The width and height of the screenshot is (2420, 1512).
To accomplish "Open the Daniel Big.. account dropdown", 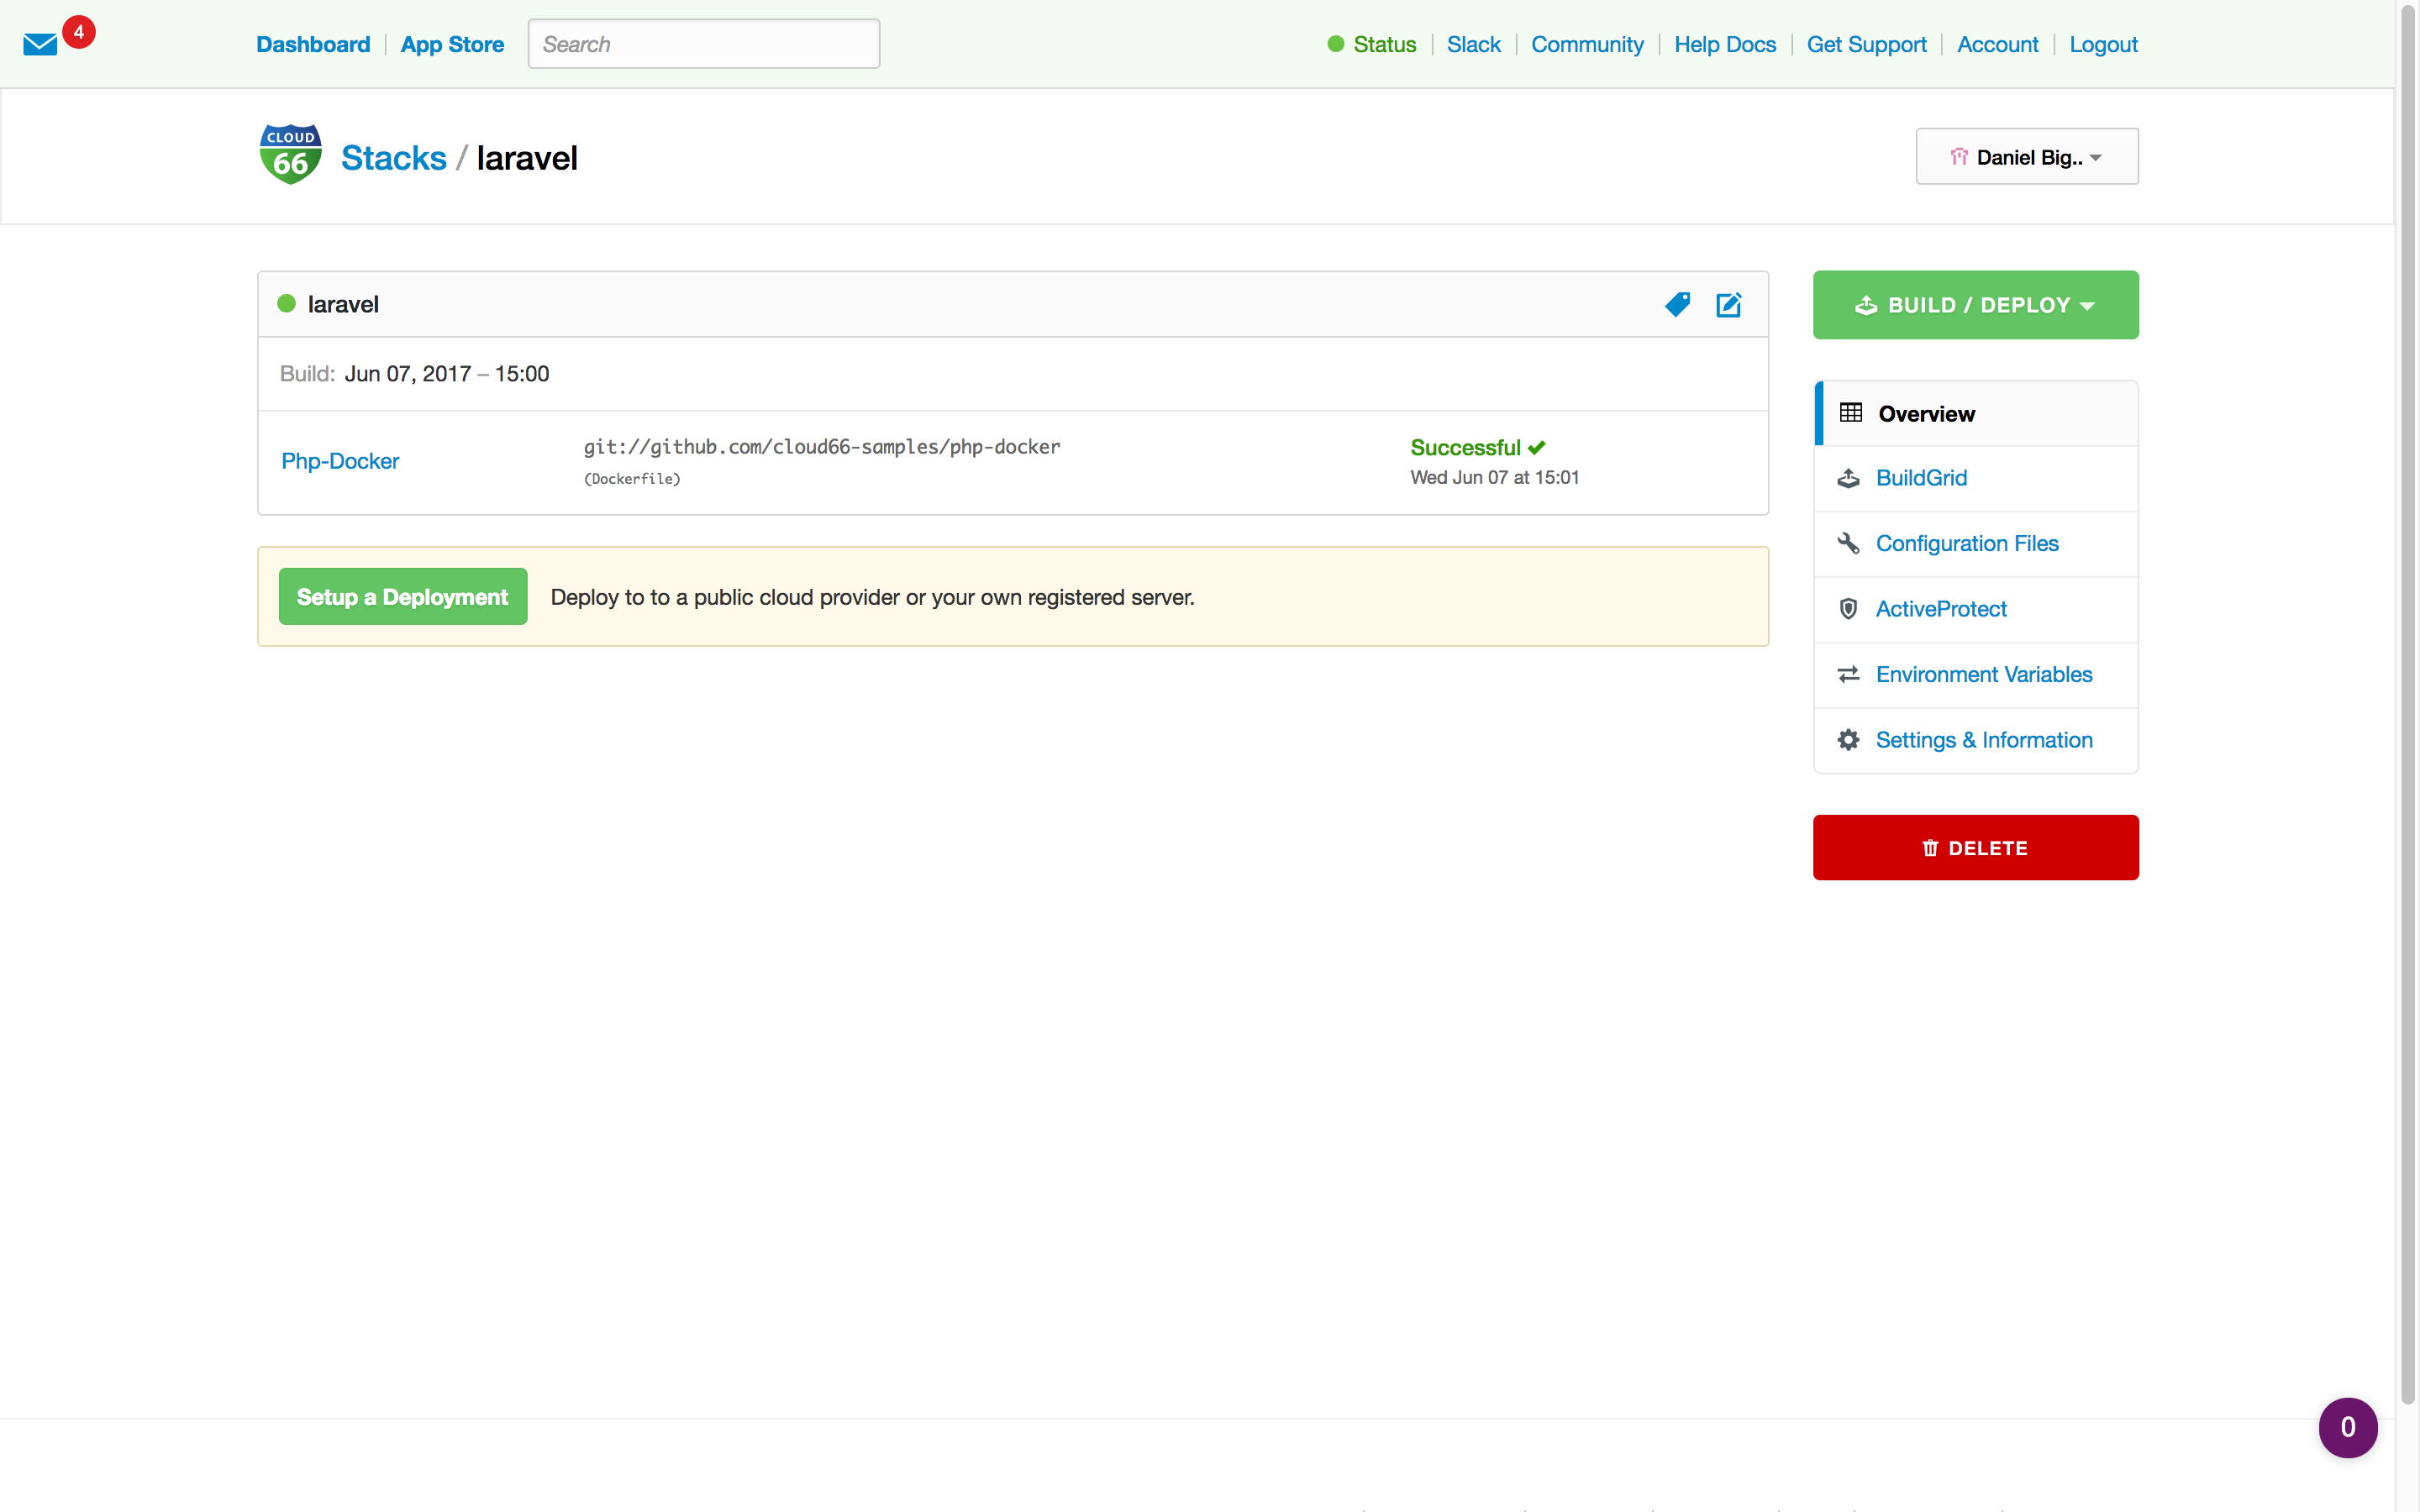I will coord(2027,156).
